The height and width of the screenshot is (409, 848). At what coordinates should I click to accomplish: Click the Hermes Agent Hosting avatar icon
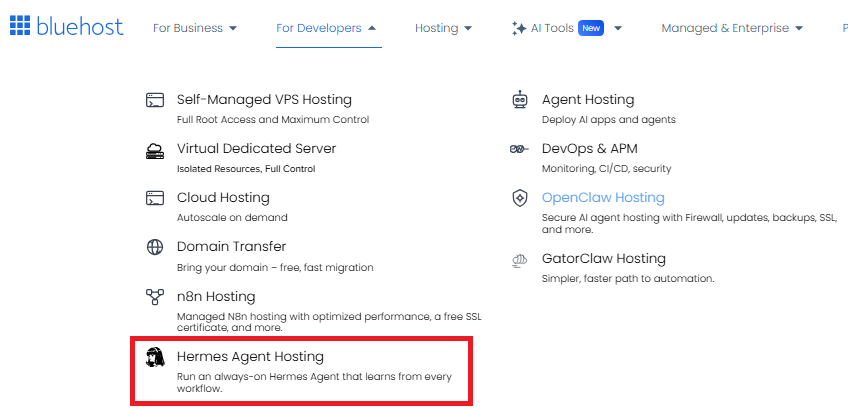(155, 357)
